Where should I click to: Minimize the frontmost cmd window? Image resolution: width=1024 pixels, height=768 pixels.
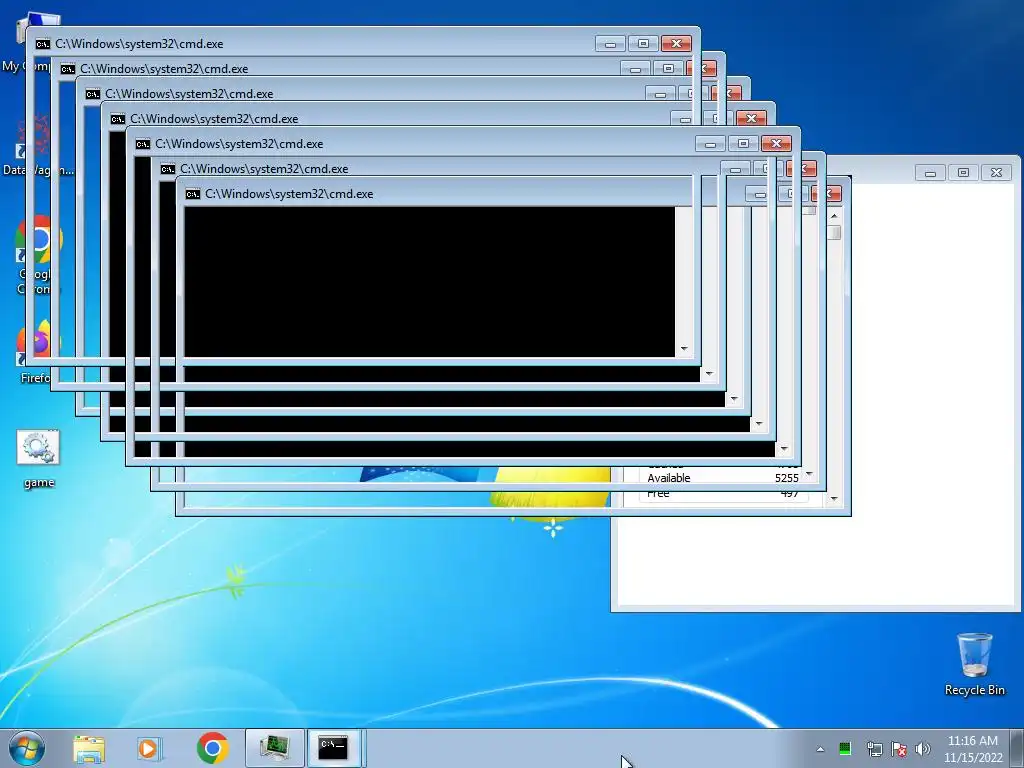[610, 44]
